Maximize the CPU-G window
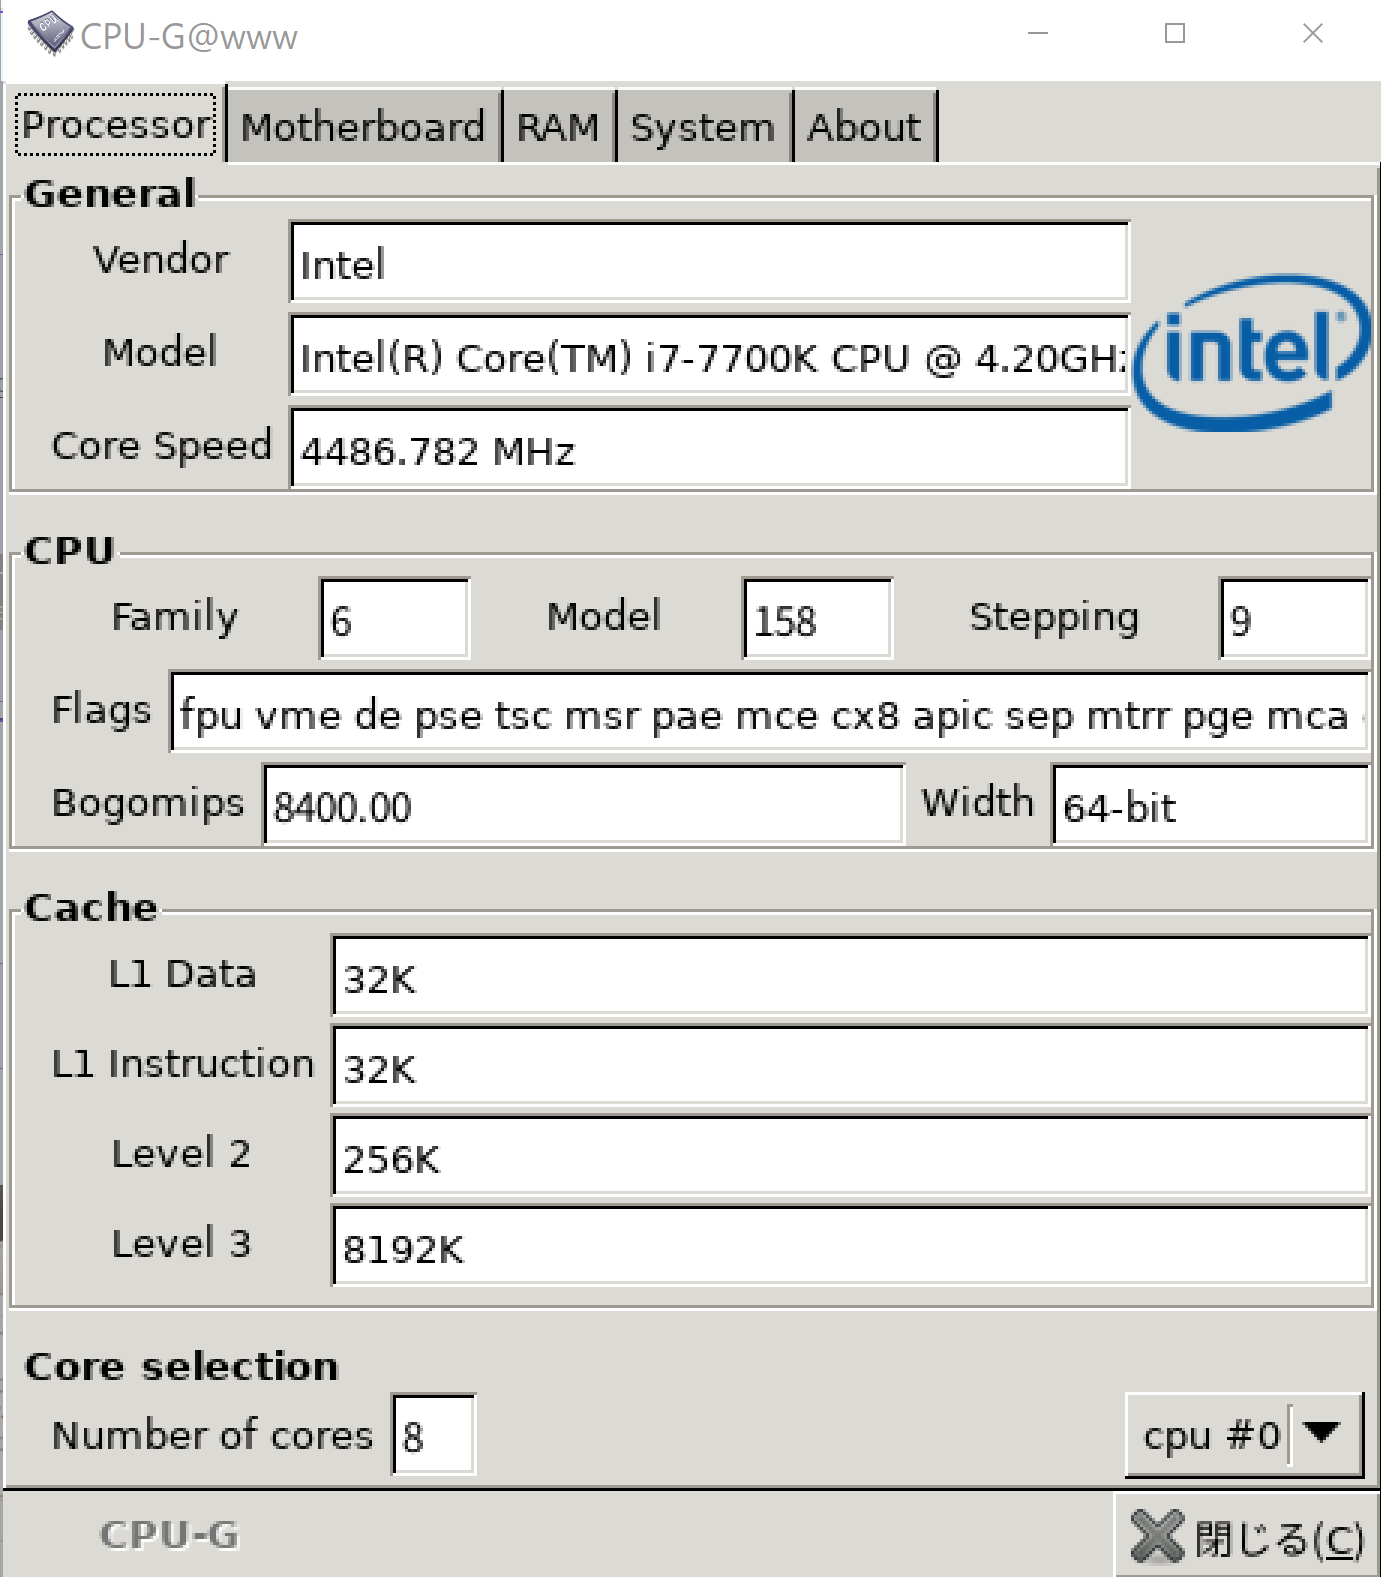This screenshot has height=1577, width=1381. [1175, 33]
